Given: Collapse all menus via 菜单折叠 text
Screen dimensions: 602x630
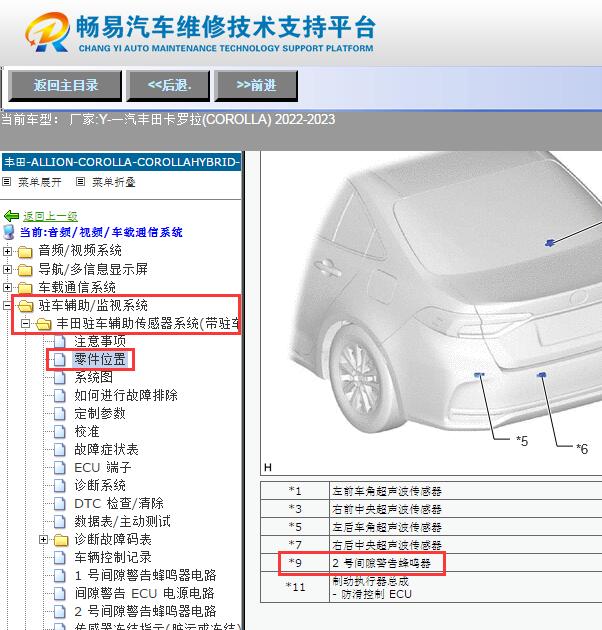Looking at the screenshot, I should (x=114, y=182).
